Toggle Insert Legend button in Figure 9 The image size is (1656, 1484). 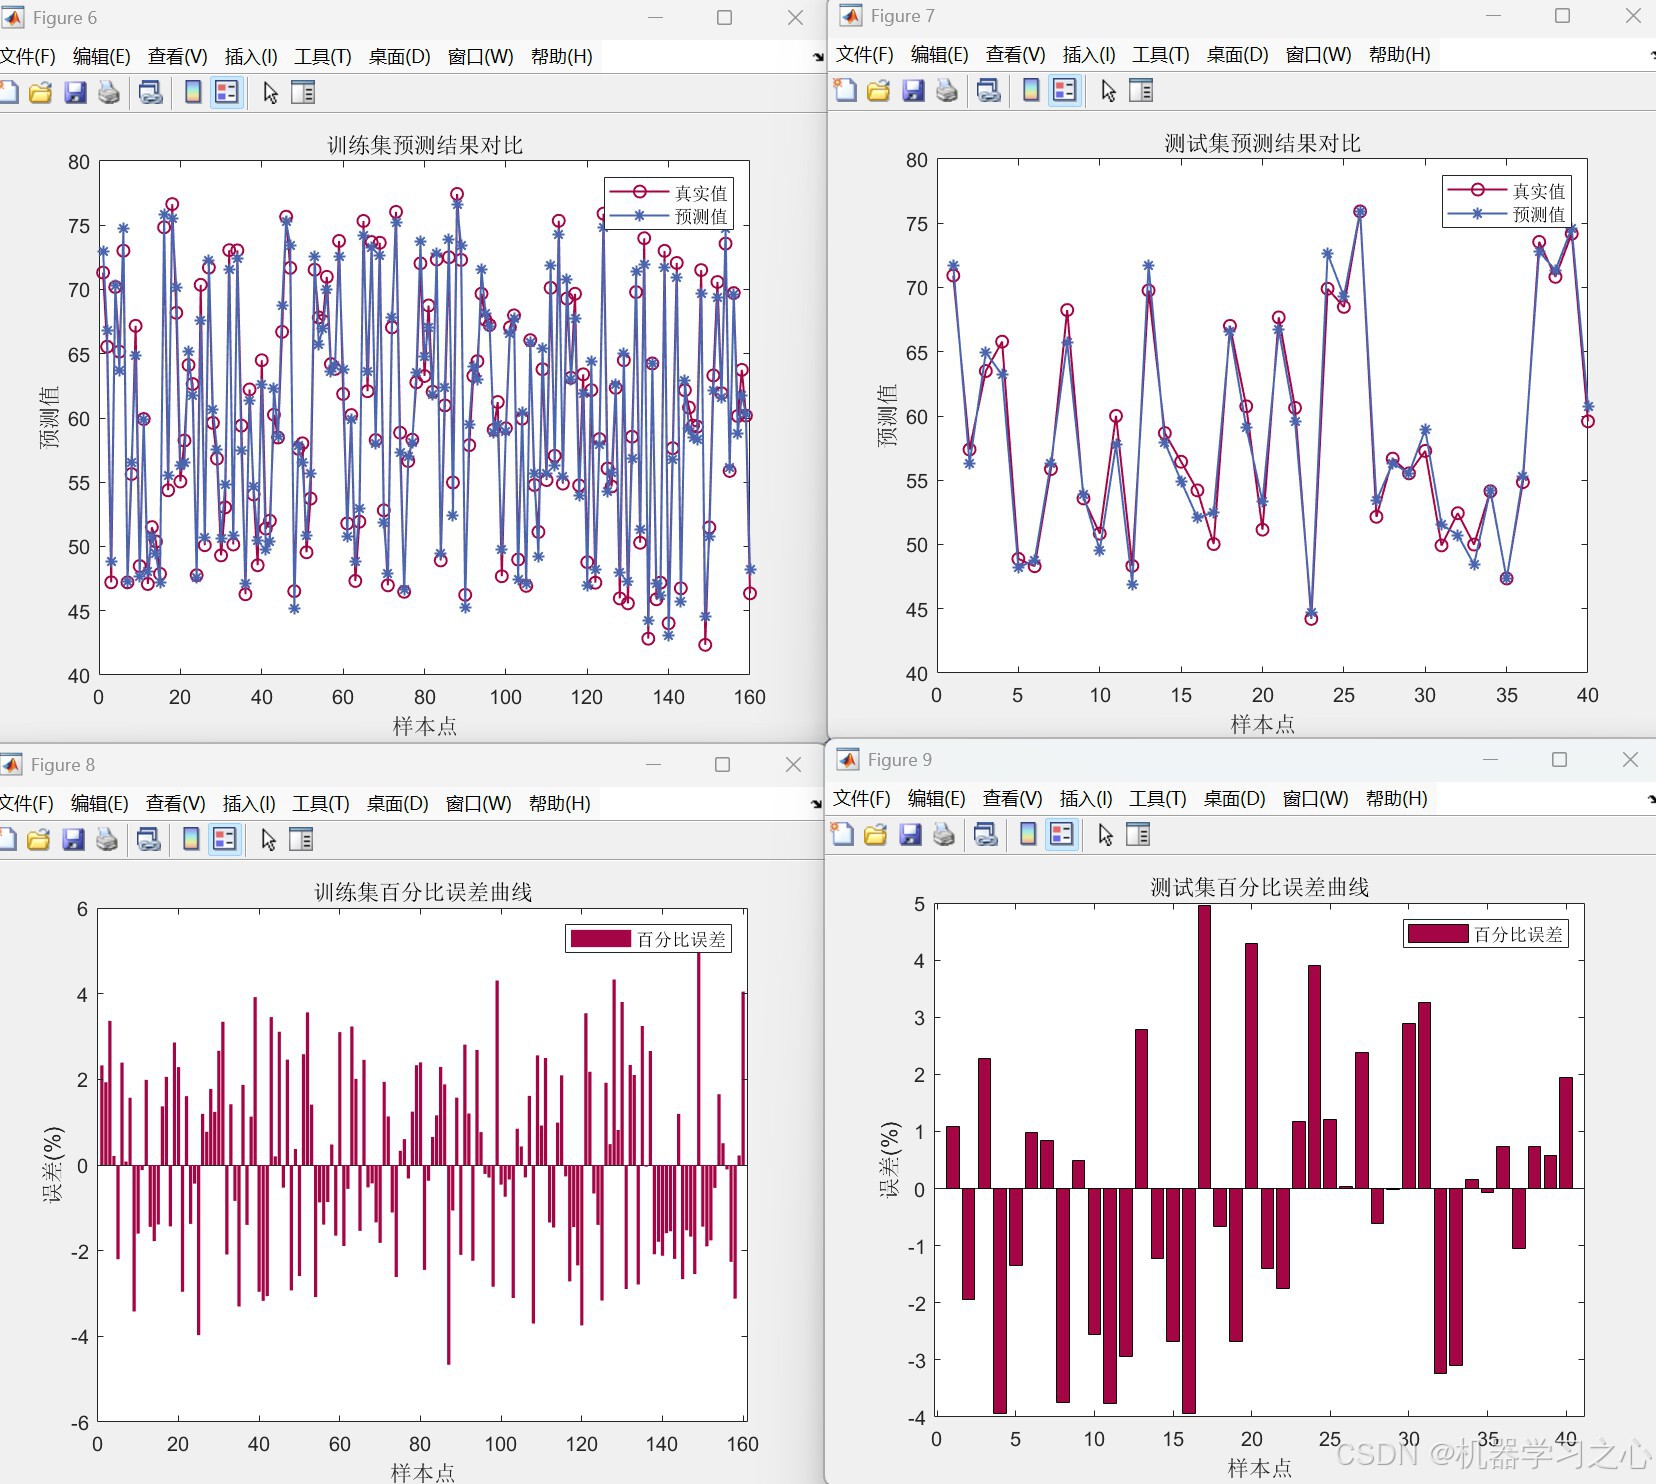click(x=1062, y=835)
